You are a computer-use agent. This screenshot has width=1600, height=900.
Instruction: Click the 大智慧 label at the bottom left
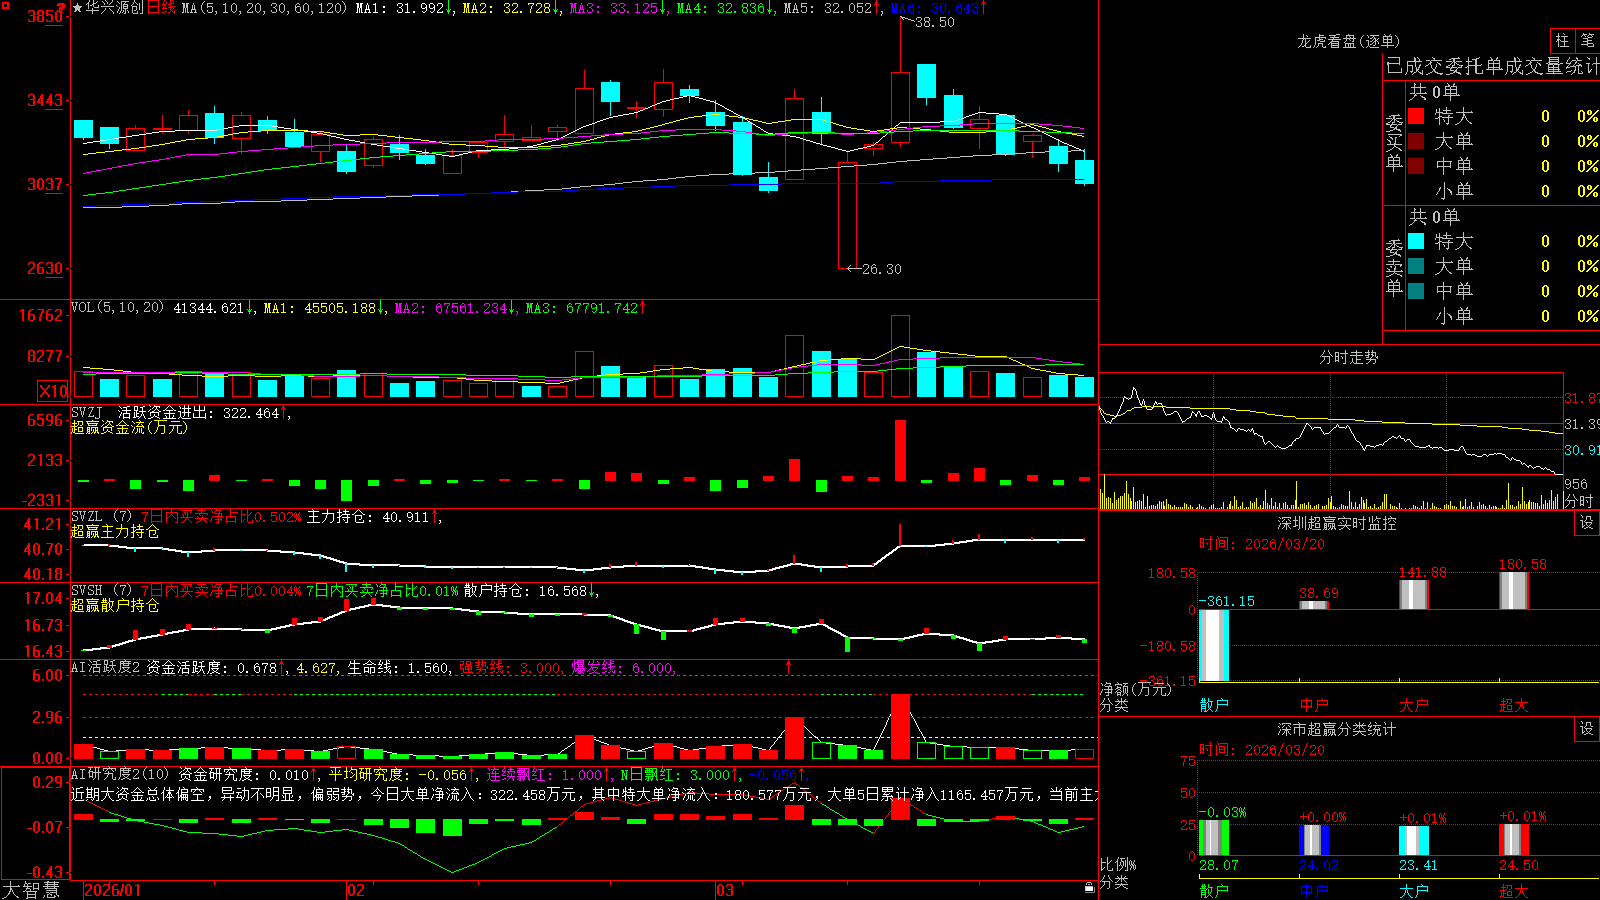(x=30, y=889)
